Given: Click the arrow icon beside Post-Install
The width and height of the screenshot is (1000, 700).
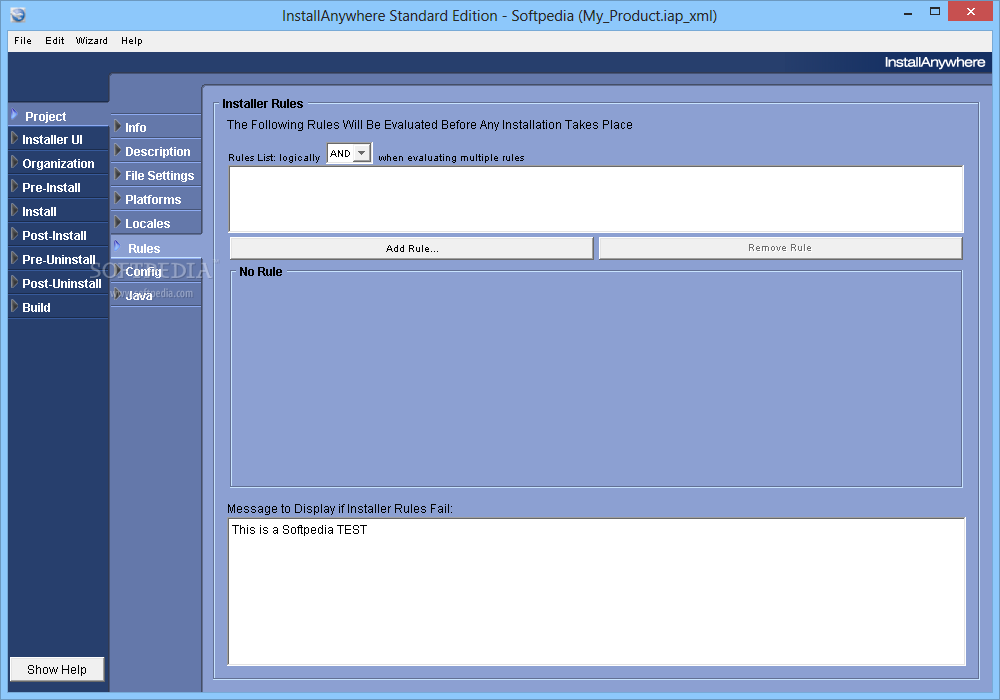Looking at the screenshot, I should pyautogui.click(x=15, y=234).
